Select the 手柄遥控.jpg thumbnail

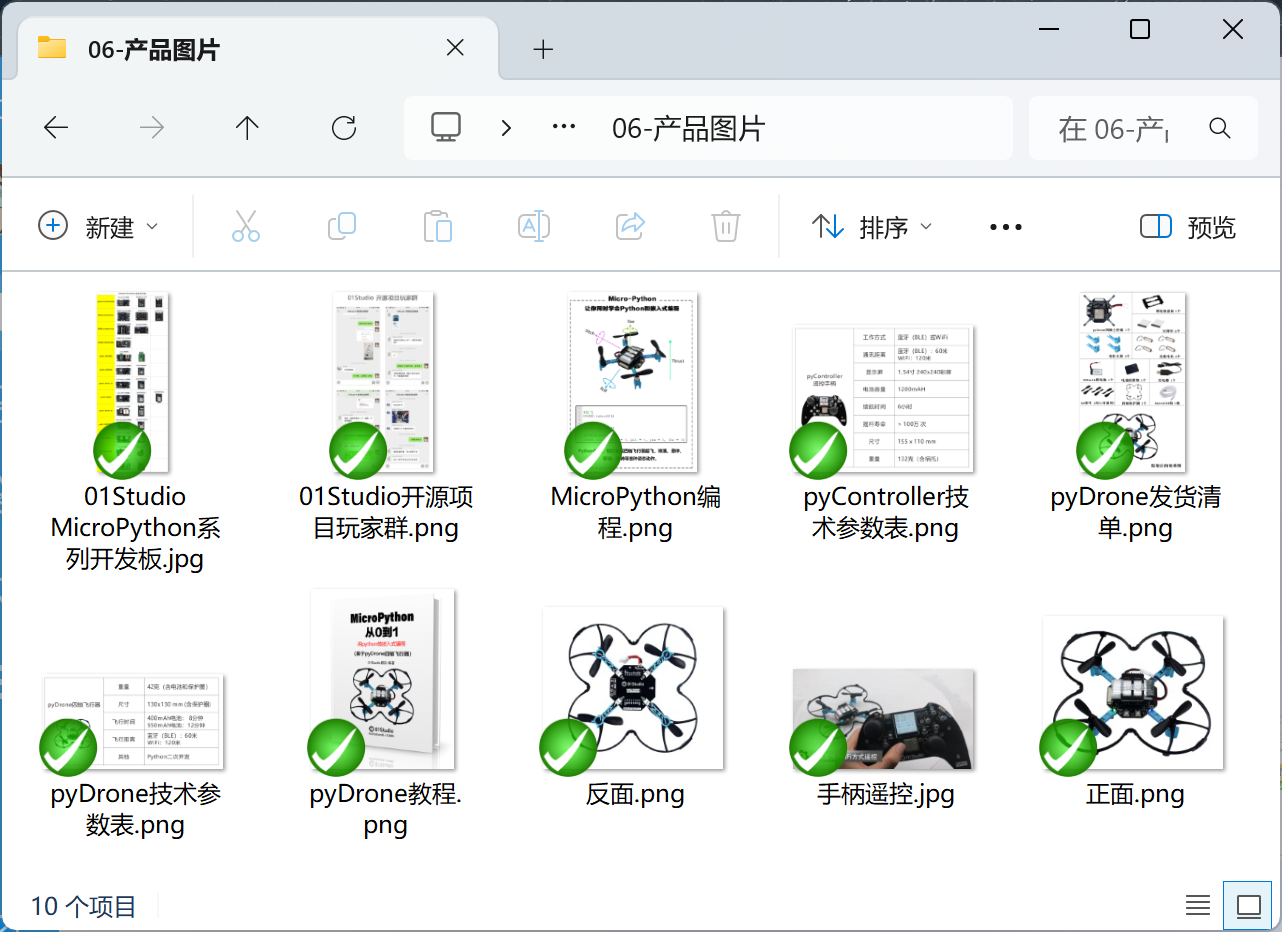click(883, 719)
